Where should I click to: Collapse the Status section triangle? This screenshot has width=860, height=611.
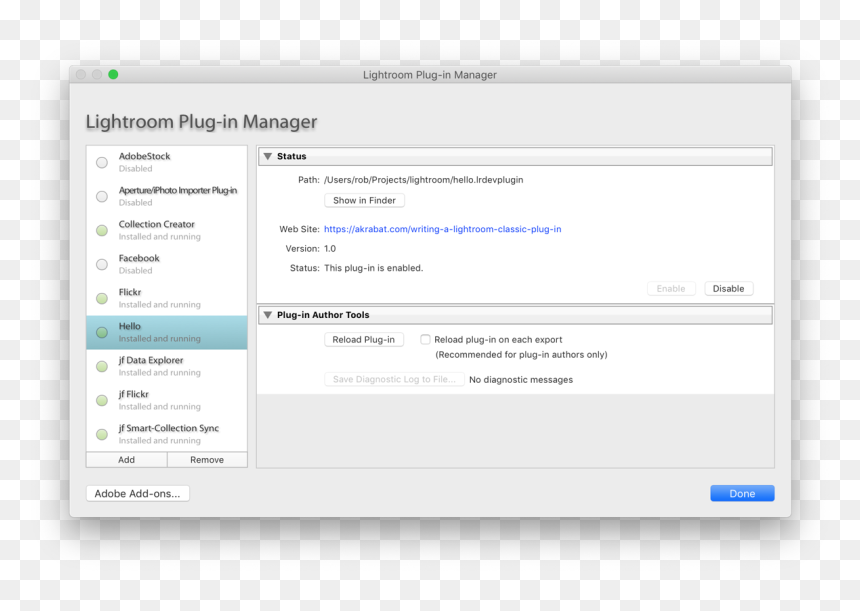(x=268, y=156)
